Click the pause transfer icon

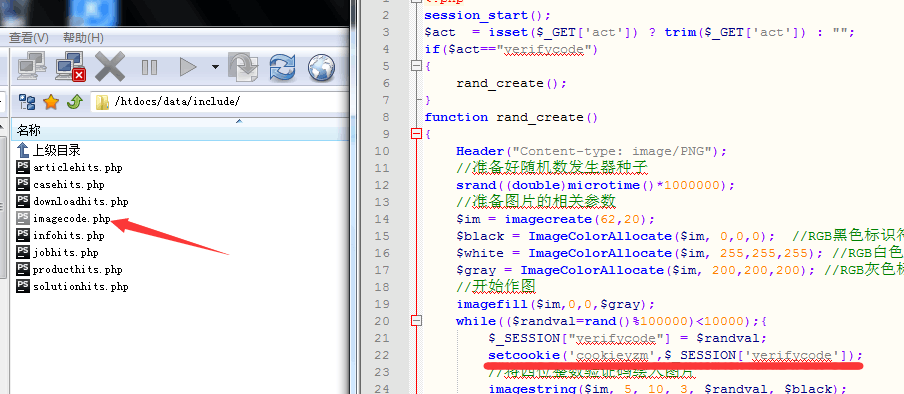tap(149, 67)
